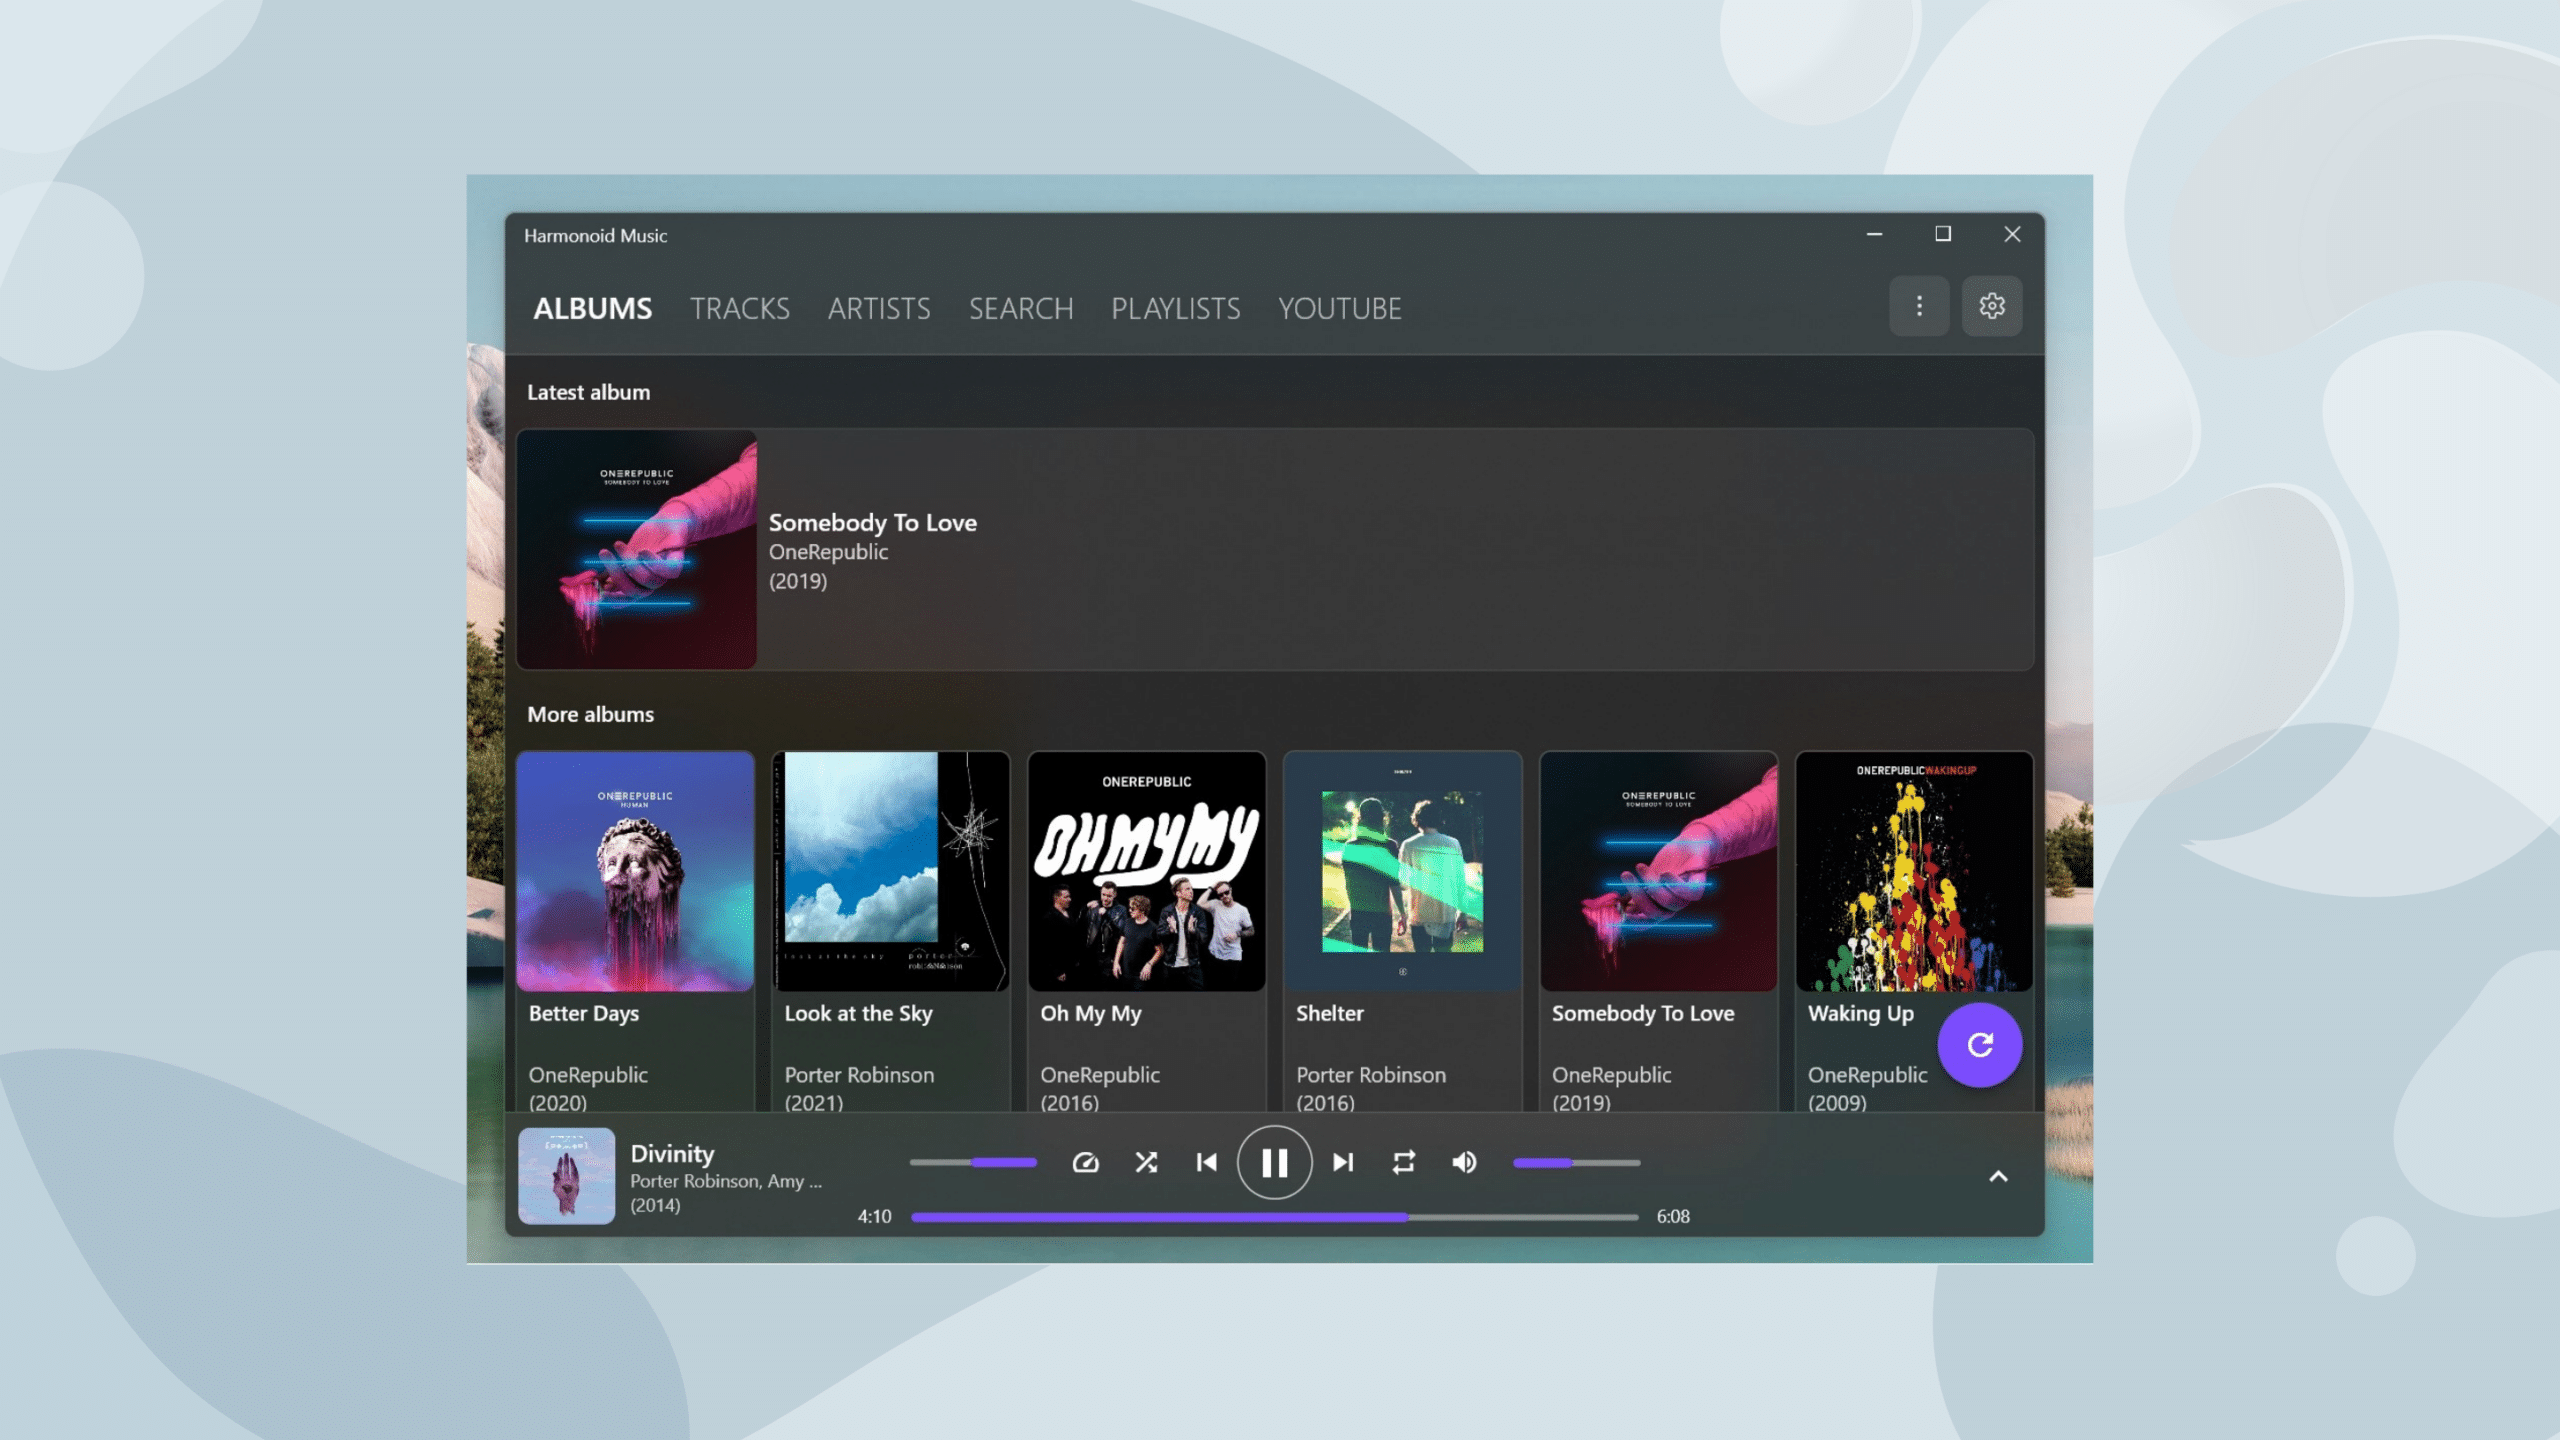Open the Waking Up album cover
This screenshot has width=2560, height=1440.
click(x=1914, y=871)
